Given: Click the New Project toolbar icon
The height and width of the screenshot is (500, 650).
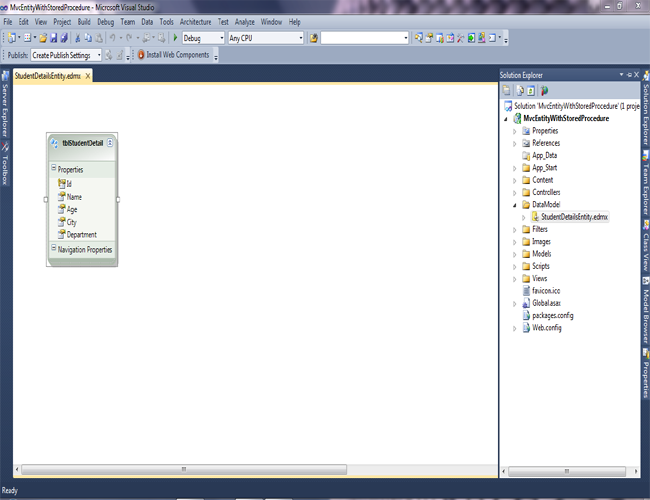Looking at the screenshot, I should (x=12, y=38).
